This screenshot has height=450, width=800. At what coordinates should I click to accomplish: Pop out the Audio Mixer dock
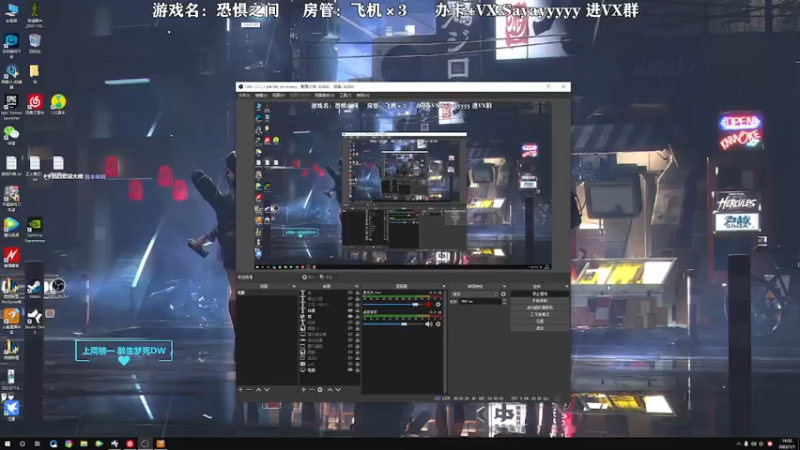tap(444, 286)
